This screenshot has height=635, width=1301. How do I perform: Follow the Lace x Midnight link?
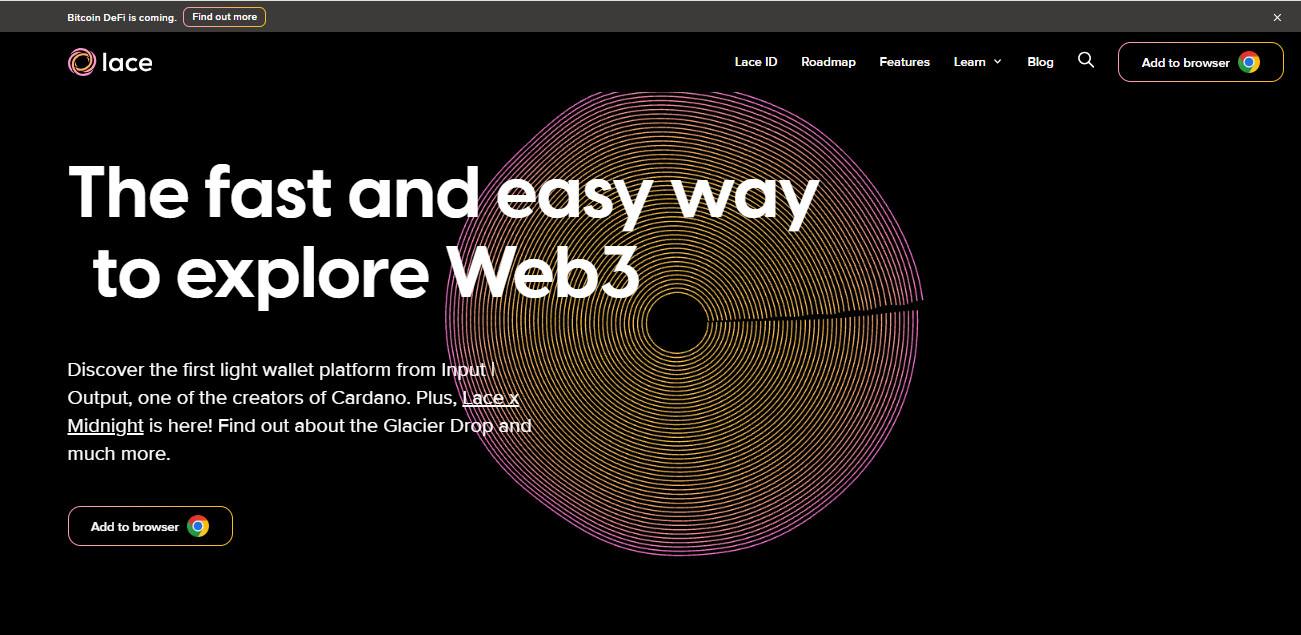click(x=293, y=412)
